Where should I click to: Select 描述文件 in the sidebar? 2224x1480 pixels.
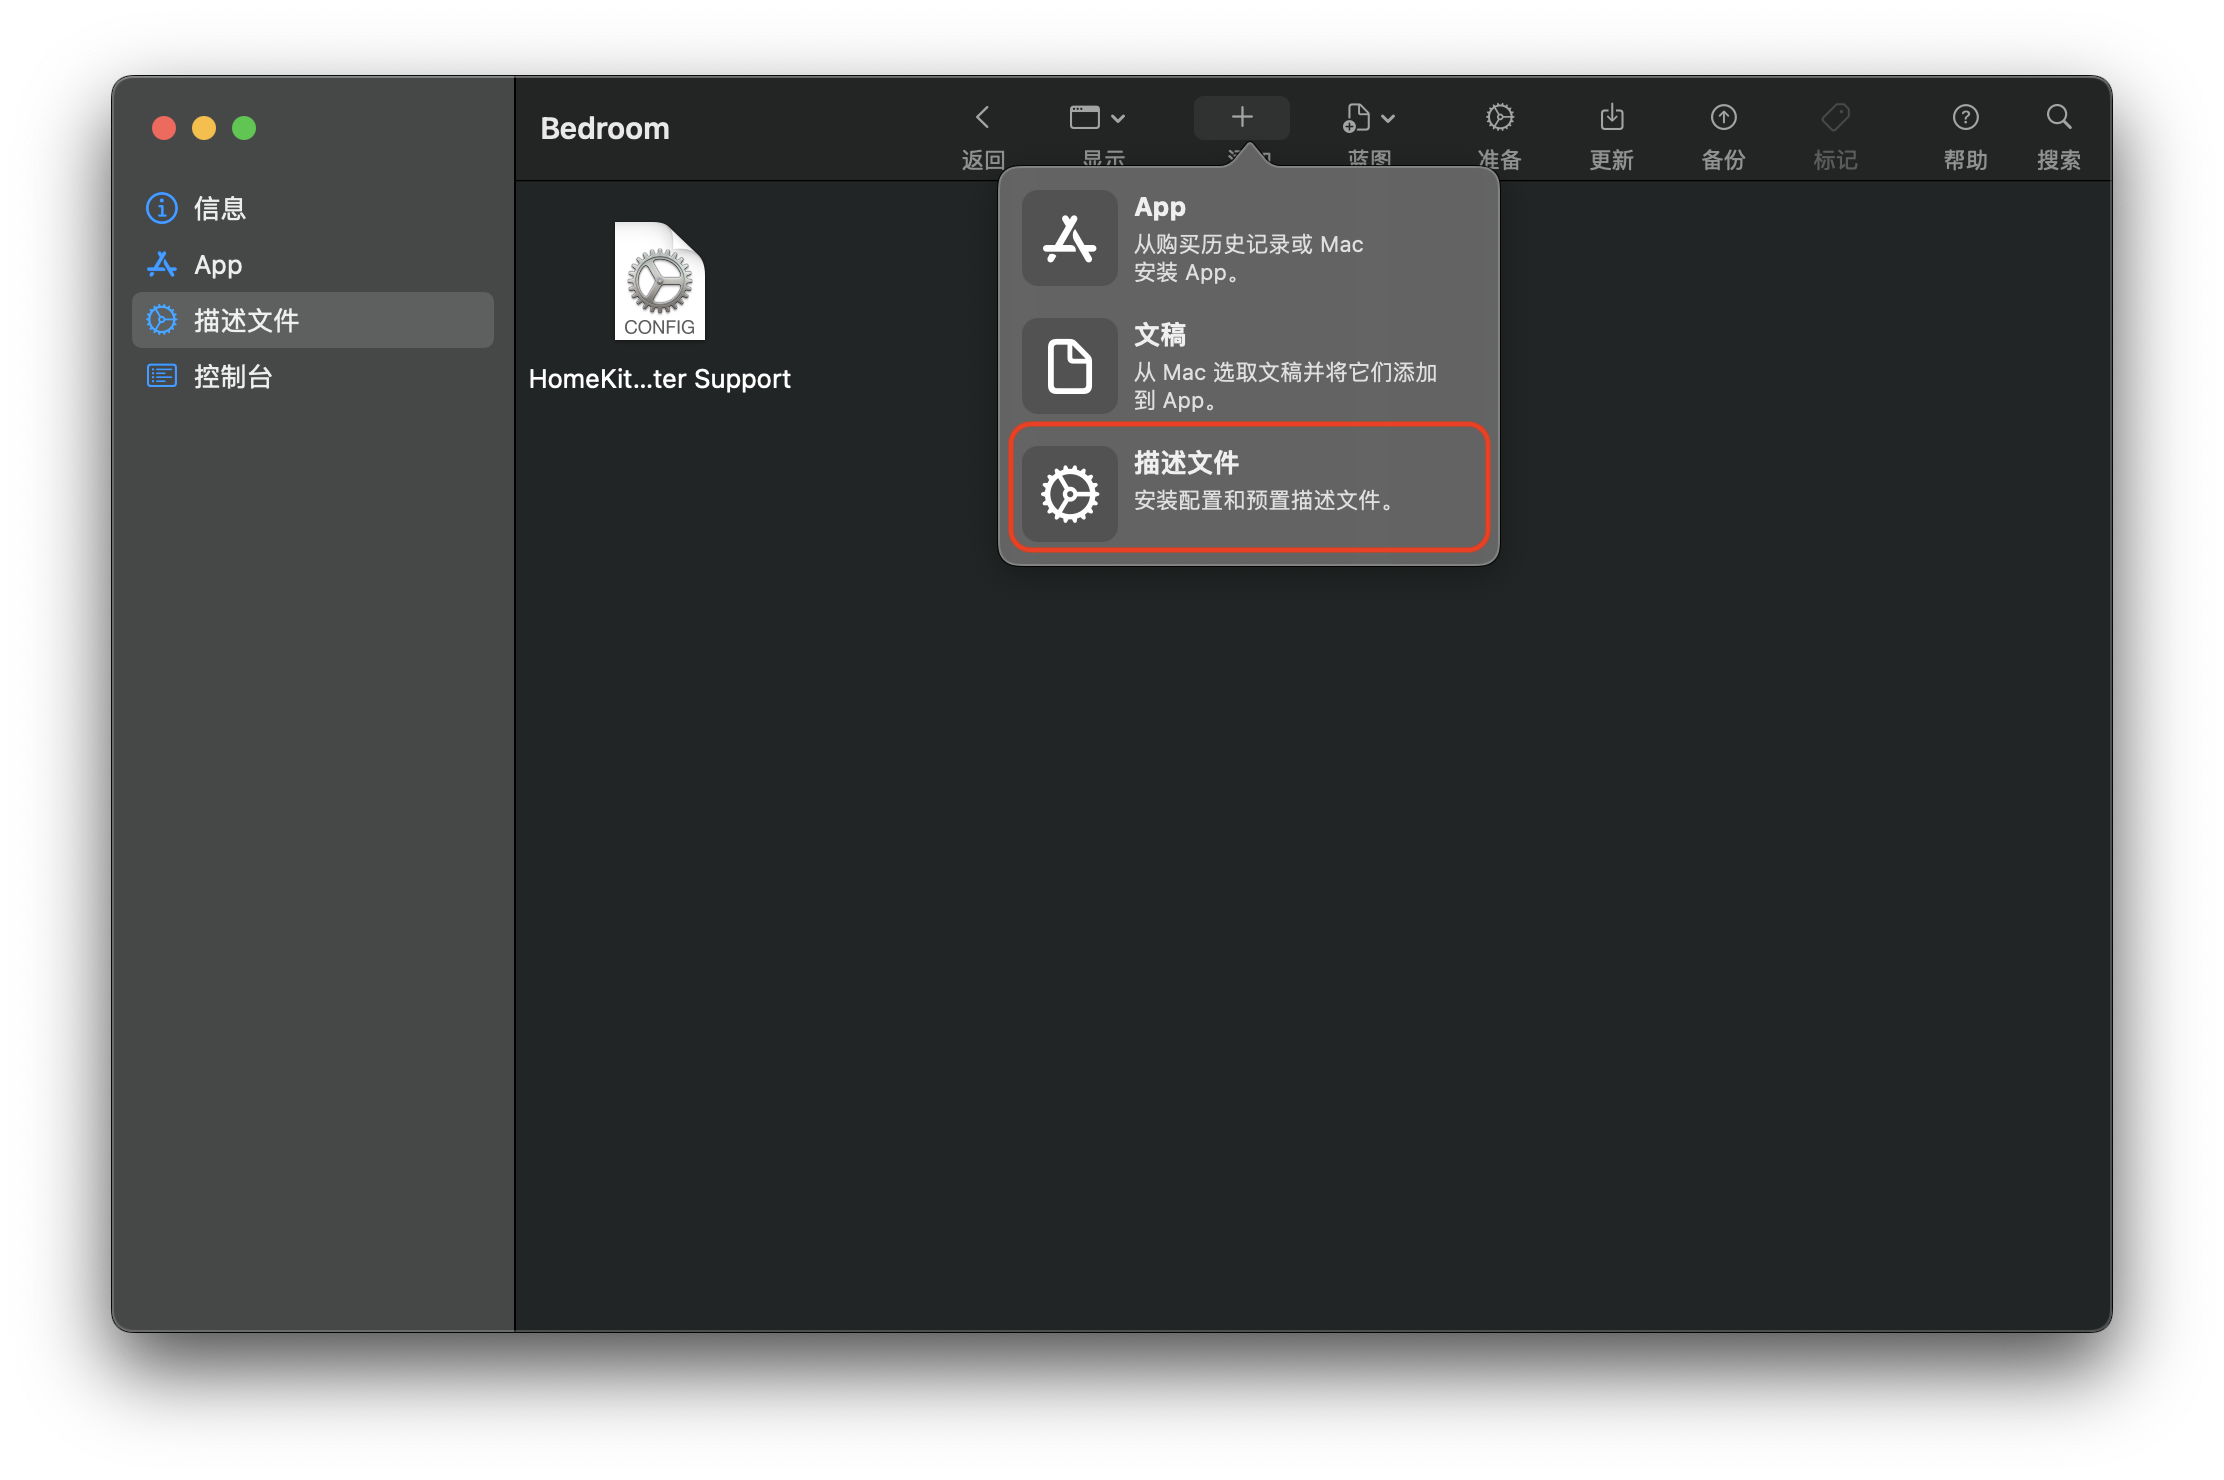245,320
